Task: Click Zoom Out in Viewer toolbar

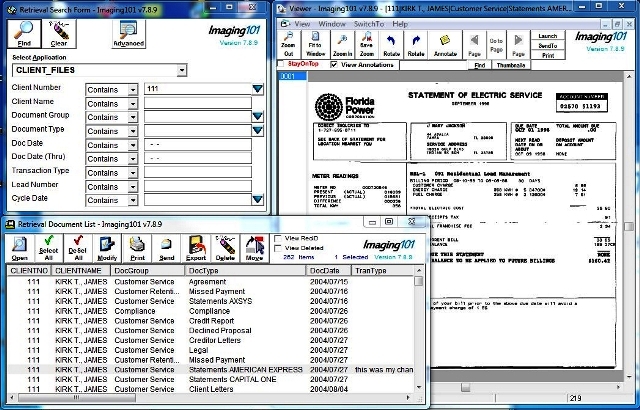Action: pyautogui.click(x=289, y=45)
